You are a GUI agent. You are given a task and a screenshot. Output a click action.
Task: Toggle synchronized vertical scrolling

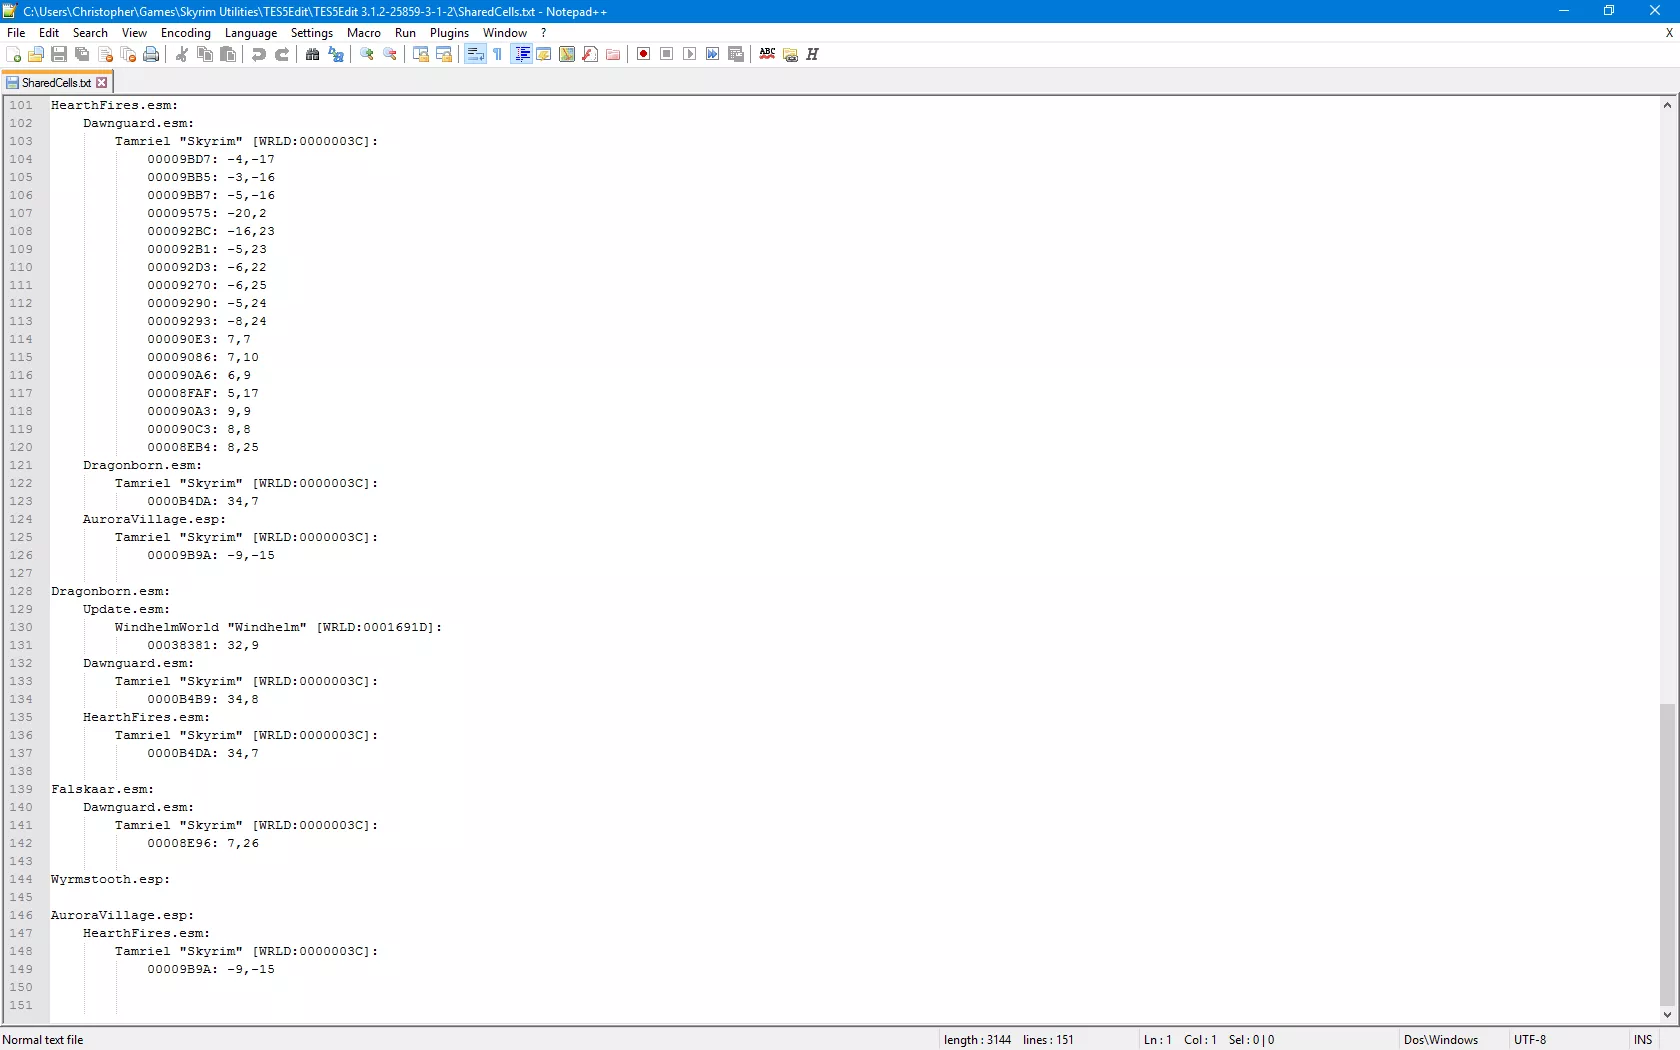421,54
